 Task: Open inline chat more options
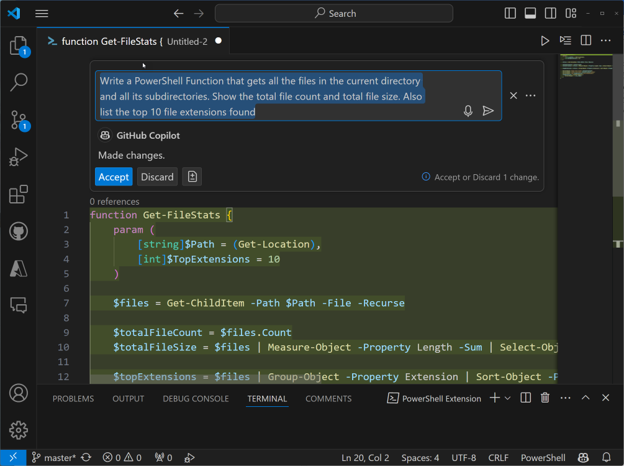point(530,96)
